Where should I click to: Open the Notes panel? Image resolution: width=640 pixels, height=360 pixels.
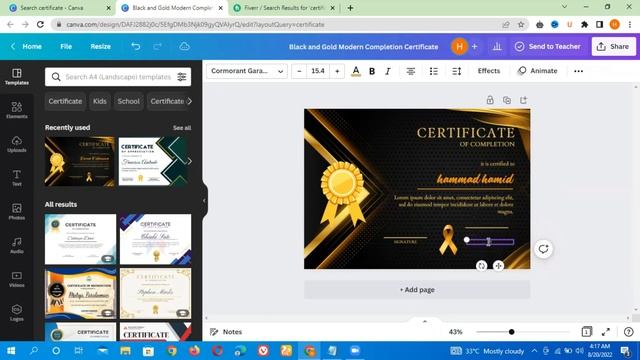[226, 332]
